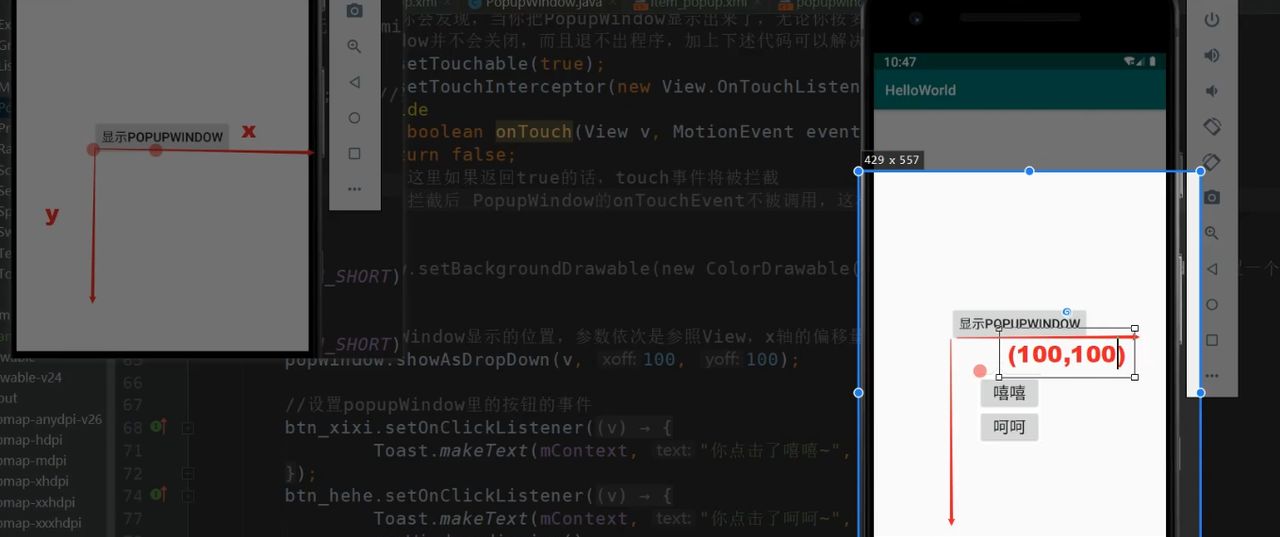The image size is (1280, 537).
Task: Click the 429 x 557 selection size label
Action: point(892,160)
